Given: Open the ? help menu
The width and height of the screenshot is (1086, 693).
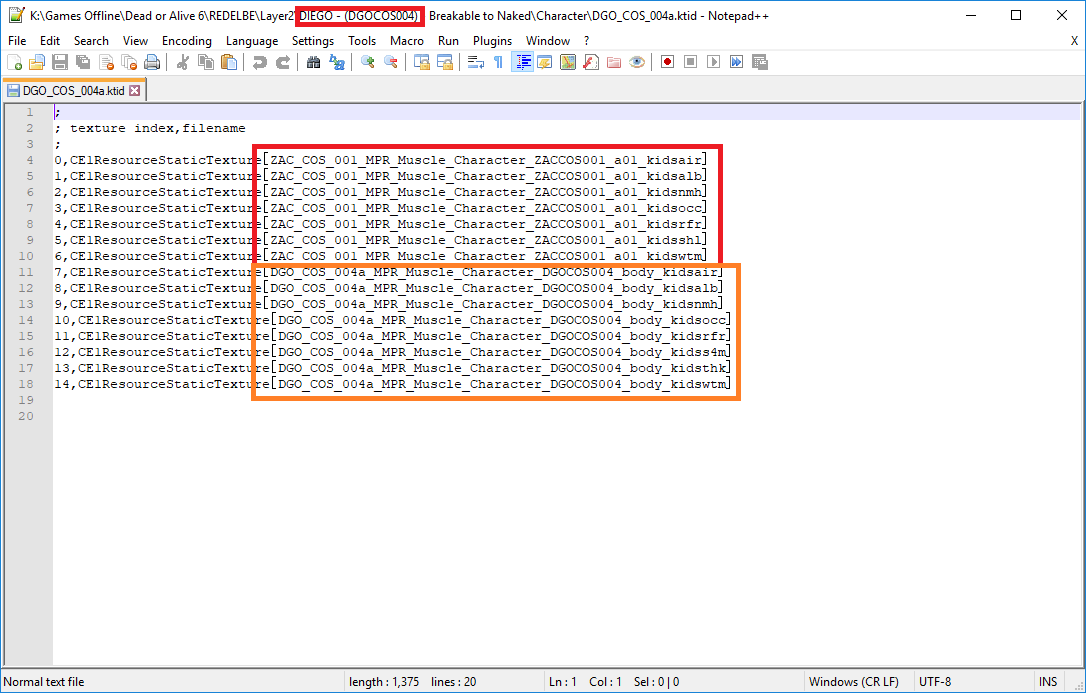Looking at the screenshot, I should pos(587,41).
